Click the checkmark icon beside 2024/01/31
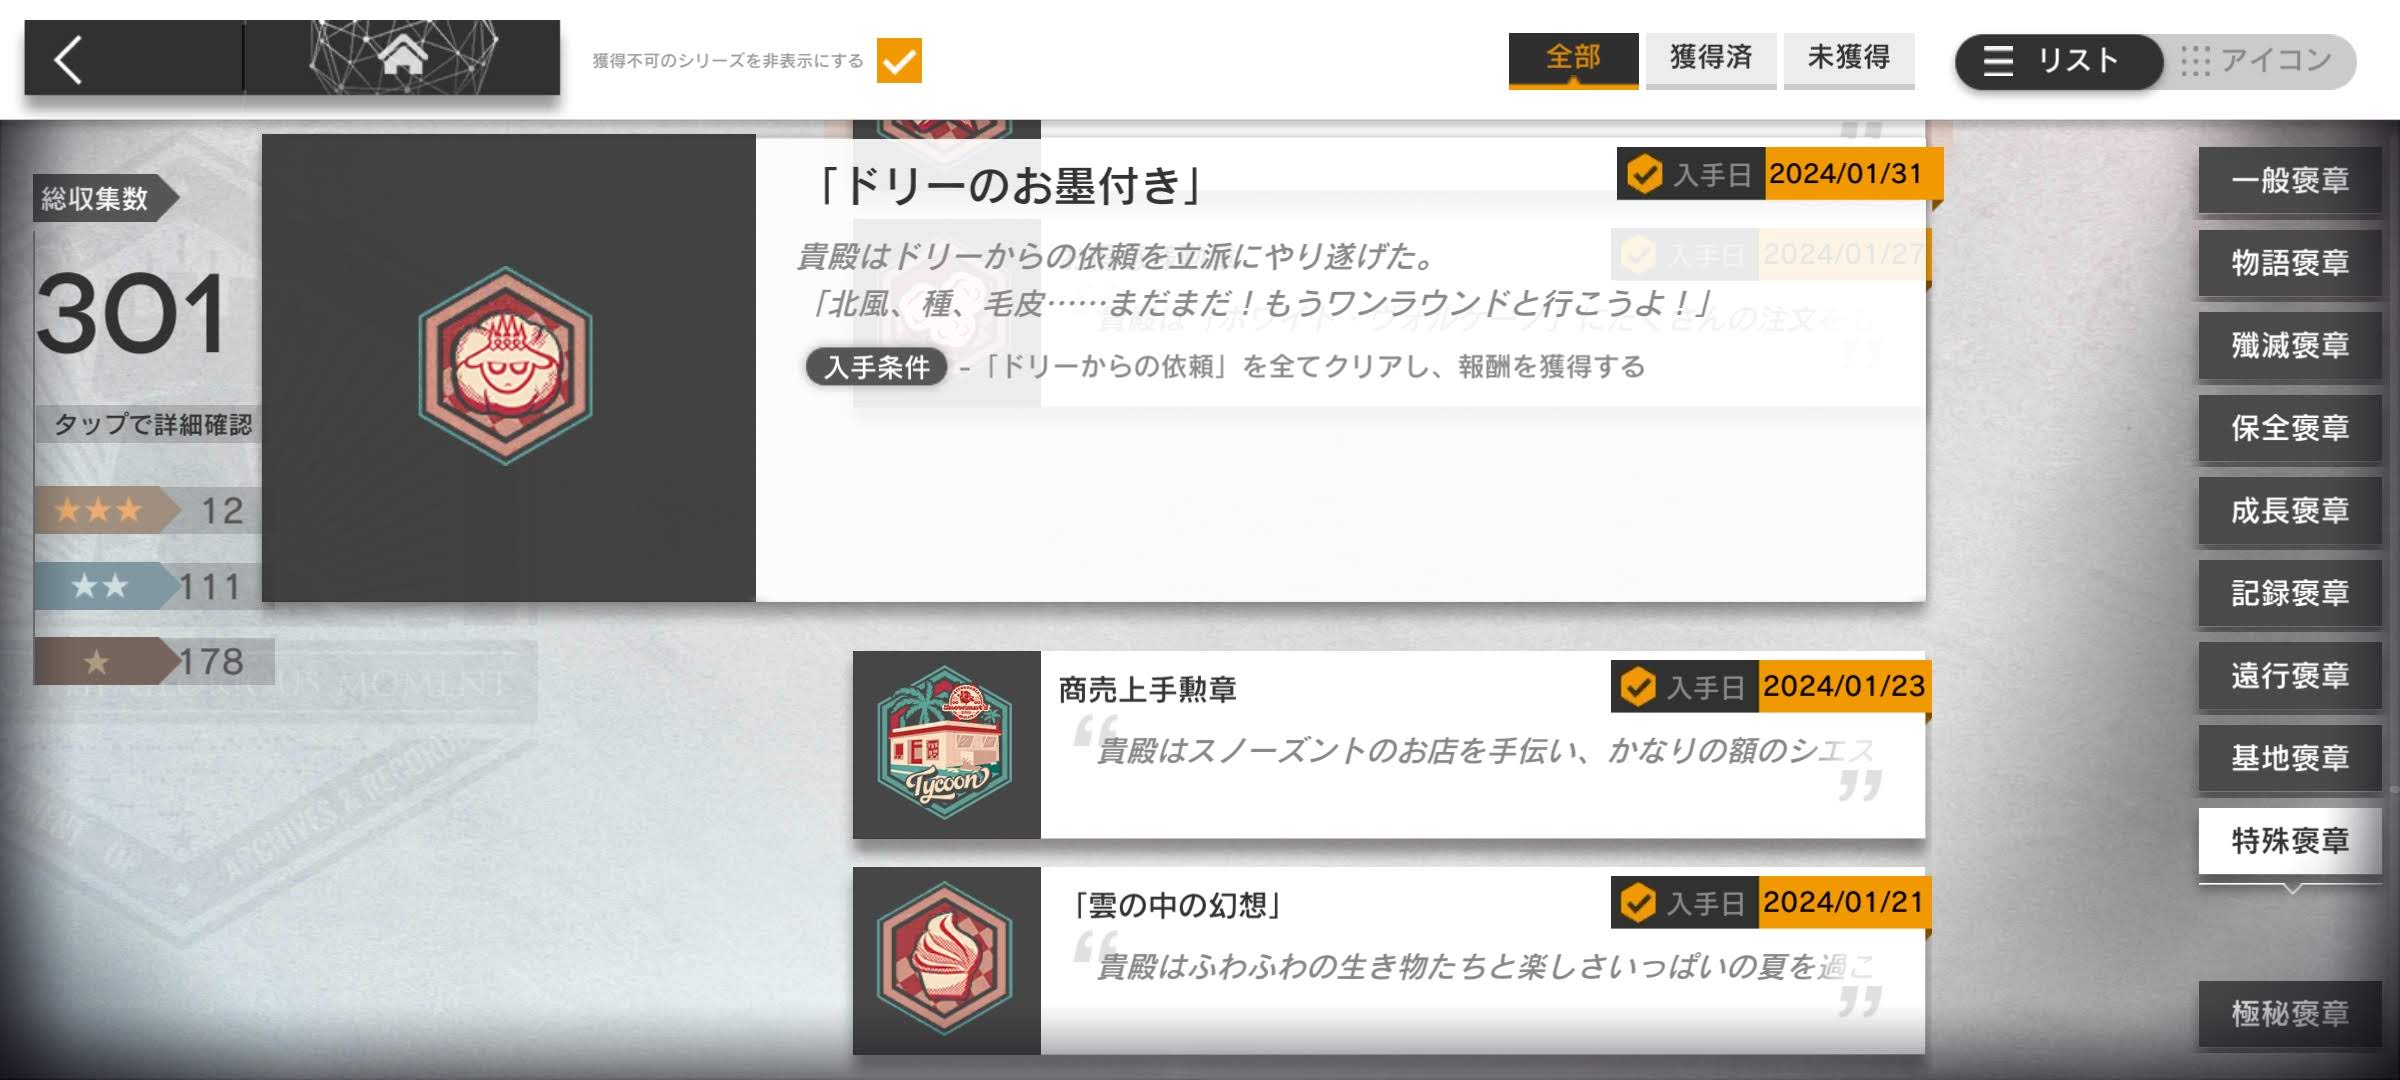Viewport: 2400px width, 1080px height. point(1644,174)
